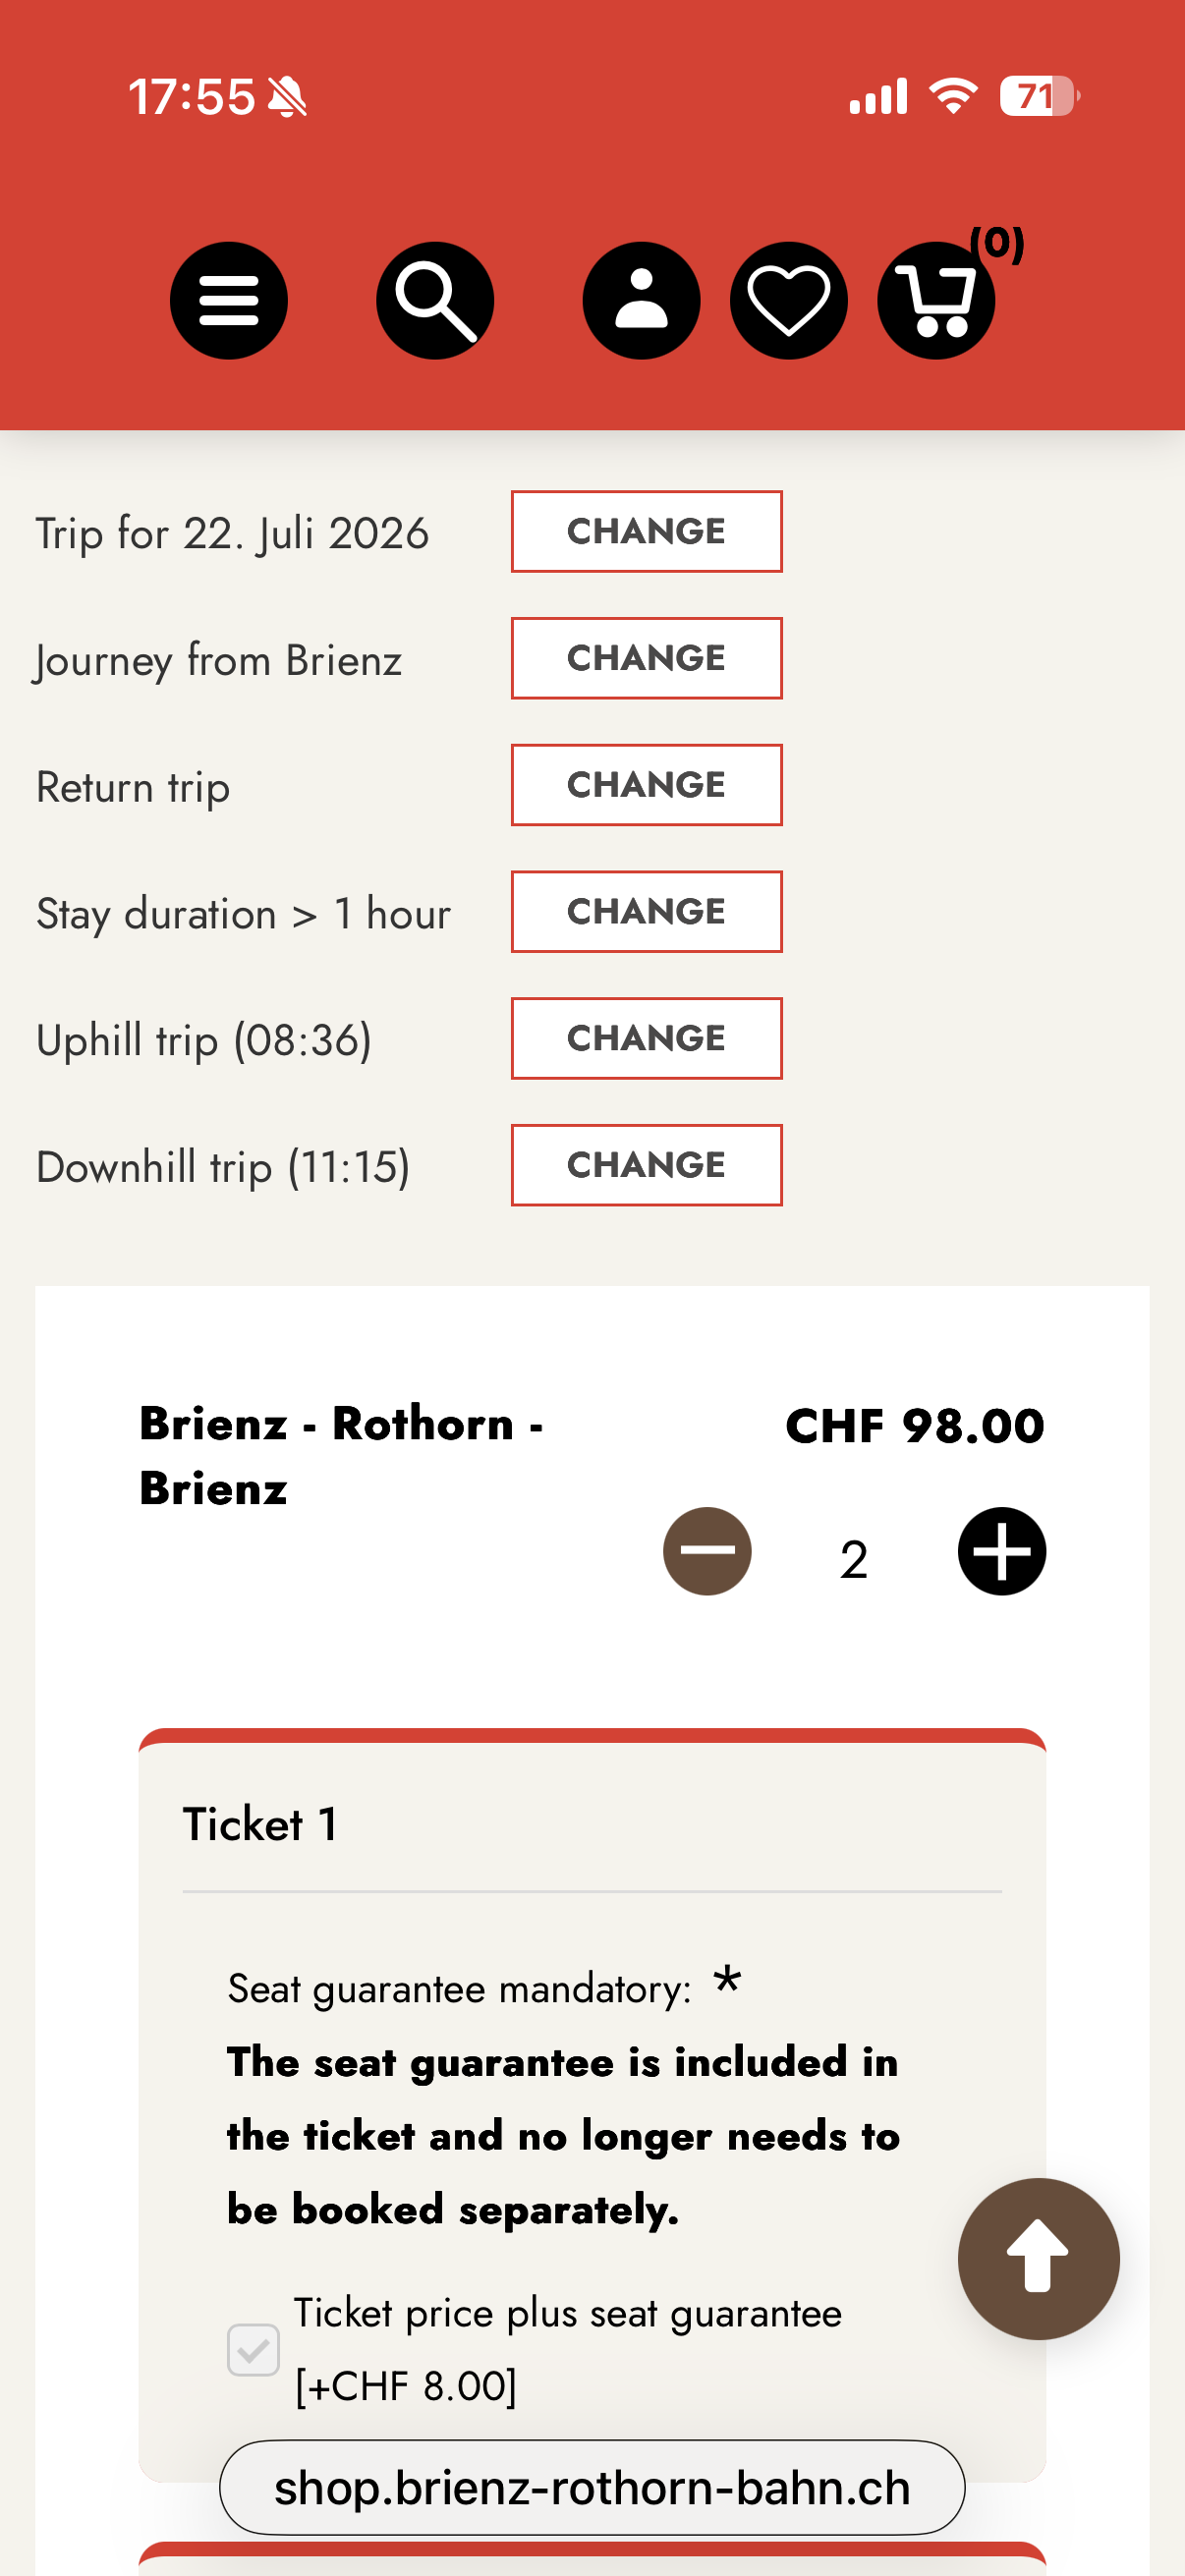Select the Ticket 1 header
1185x2576 pixels.
point(260,1825)
